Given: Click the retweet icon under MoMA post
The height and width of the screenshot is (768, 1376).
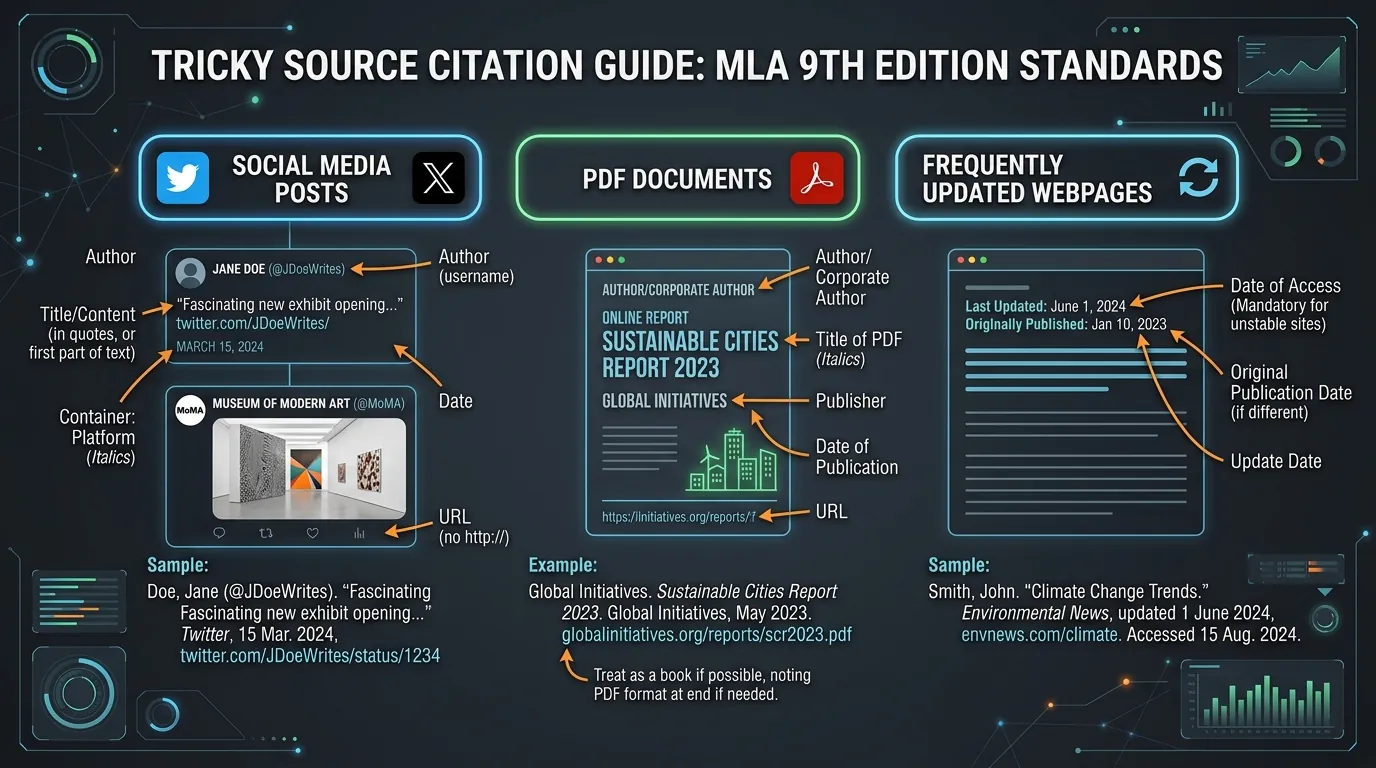Looking at the screenshot, I should tap(266, 533).
